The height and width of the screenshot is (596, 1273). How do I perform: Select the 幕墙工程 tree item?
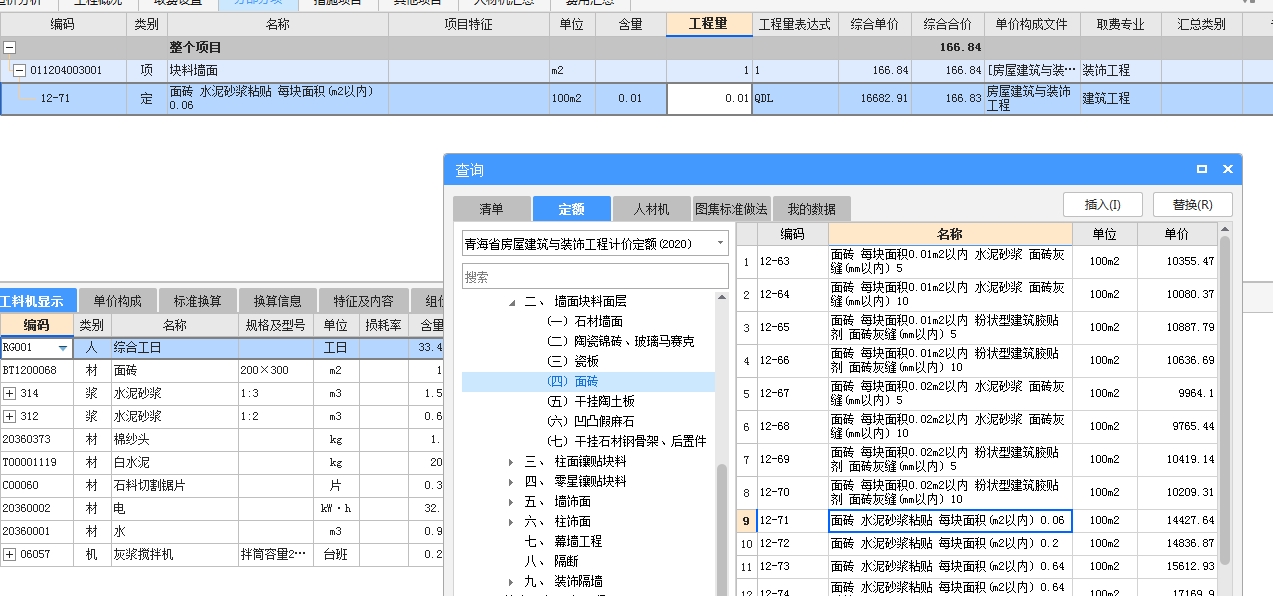click(564, 542)
